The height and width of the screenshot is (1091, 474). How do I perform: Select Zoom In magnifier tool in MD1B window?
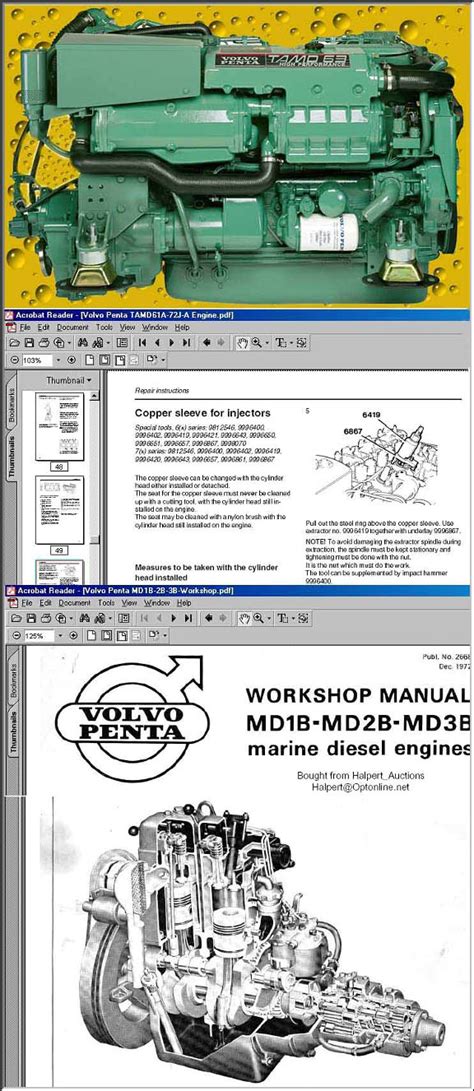click(x=259, y=618)
